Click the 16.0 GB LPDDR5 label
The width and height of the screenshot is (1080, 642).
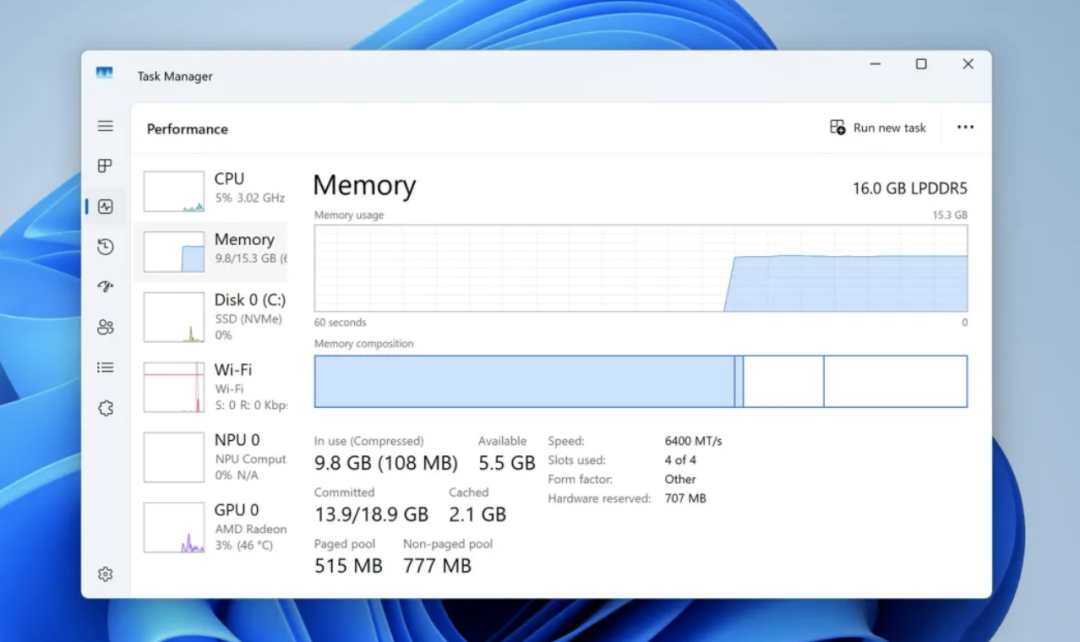click(x=910, y=188)
